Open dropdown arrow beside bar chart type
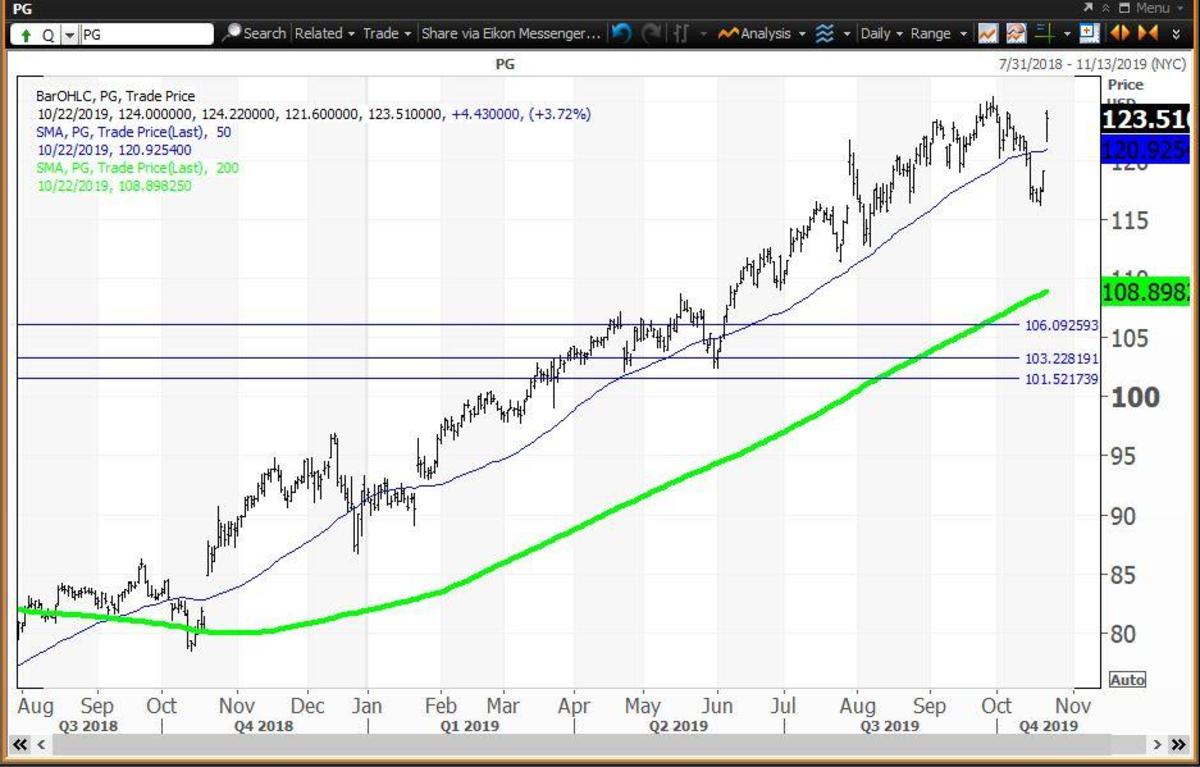 pyautogui.click(x=704, y=33)
